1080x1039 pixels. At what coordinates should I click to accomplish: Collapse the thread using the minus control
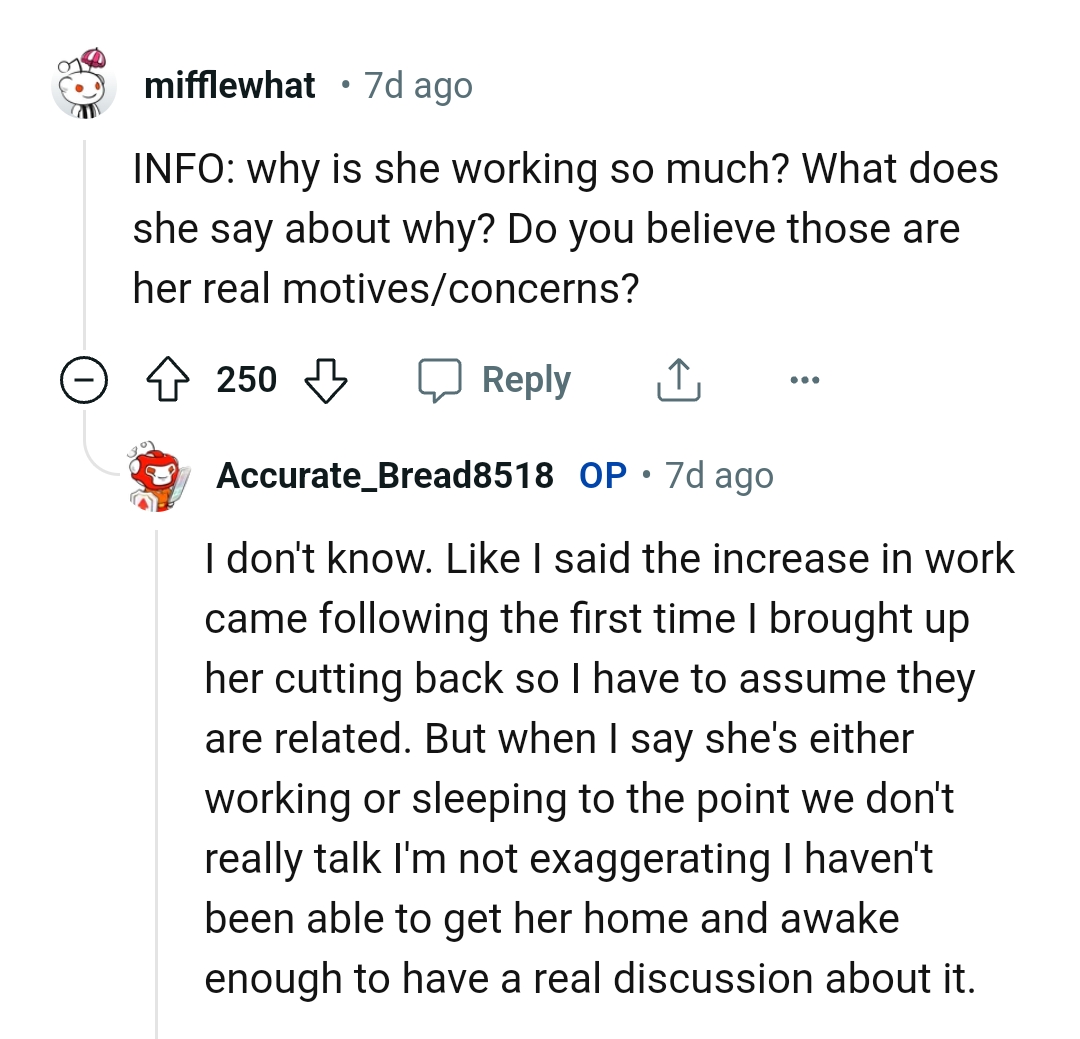click(x=85, y=379)
